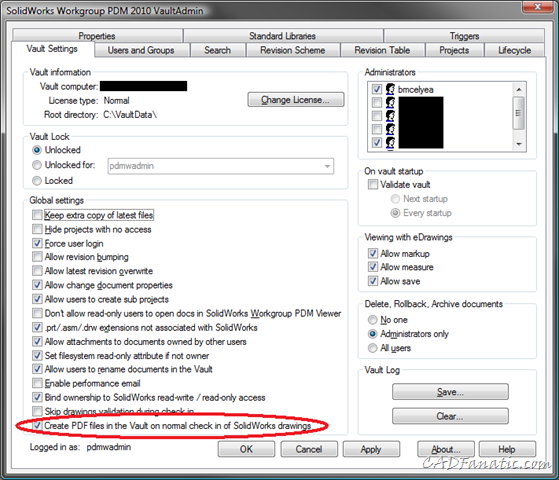Click the Change License button
This screenshot has height=480, width=559.
click(x=296, y=99)
